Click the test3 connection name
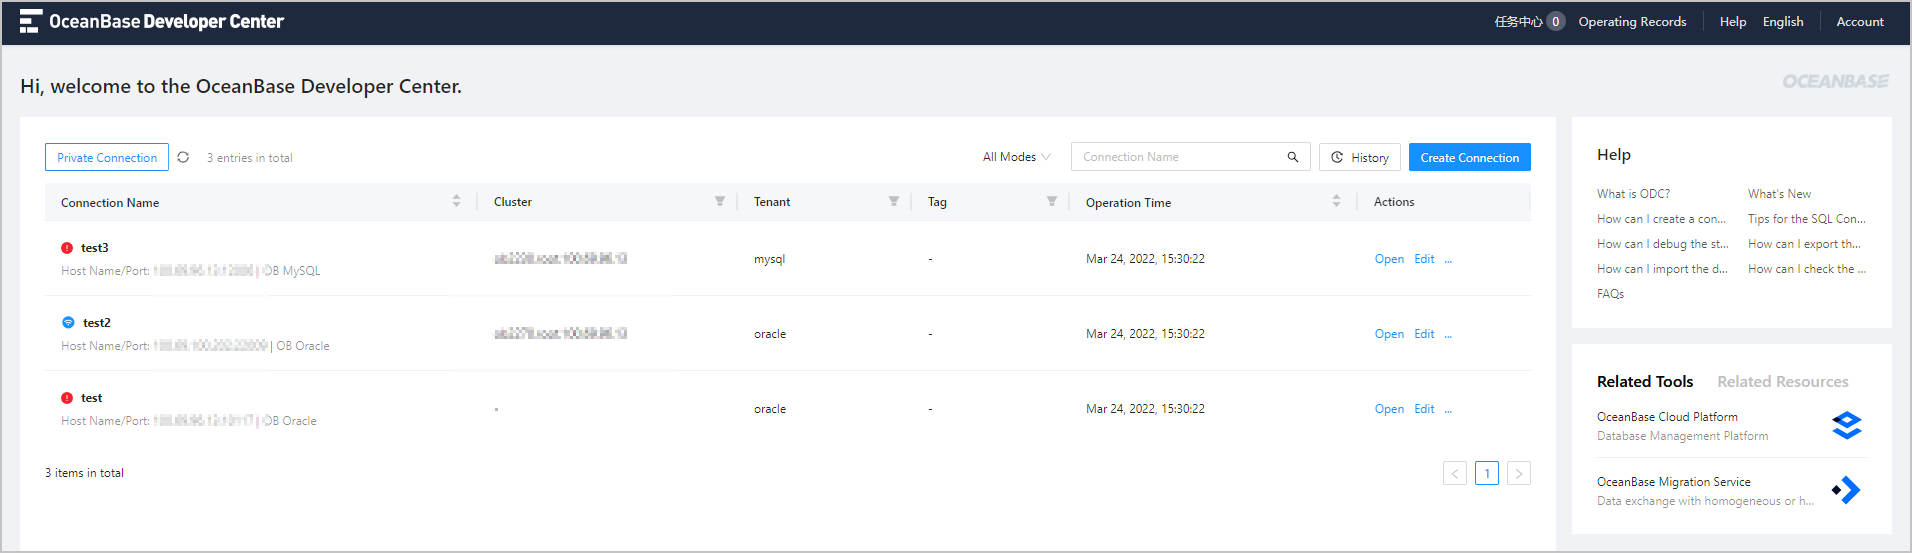This screenshot has height=553, width=1912. point(94,248)
